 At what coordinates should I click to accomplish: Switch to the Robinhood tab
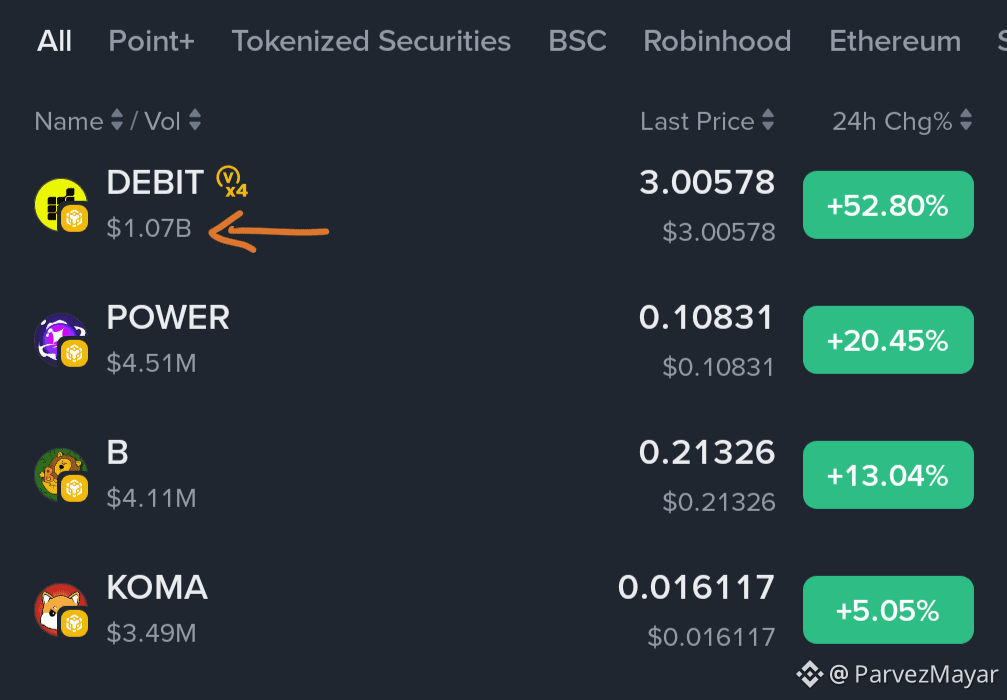pyautogui.click(x=717, y=41)
